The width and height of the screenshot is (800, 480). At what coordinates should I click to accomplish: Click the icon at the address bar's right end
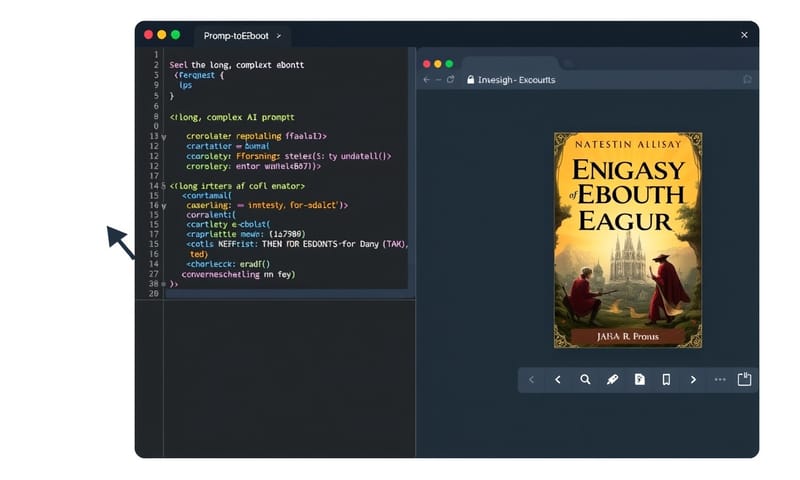746,80
